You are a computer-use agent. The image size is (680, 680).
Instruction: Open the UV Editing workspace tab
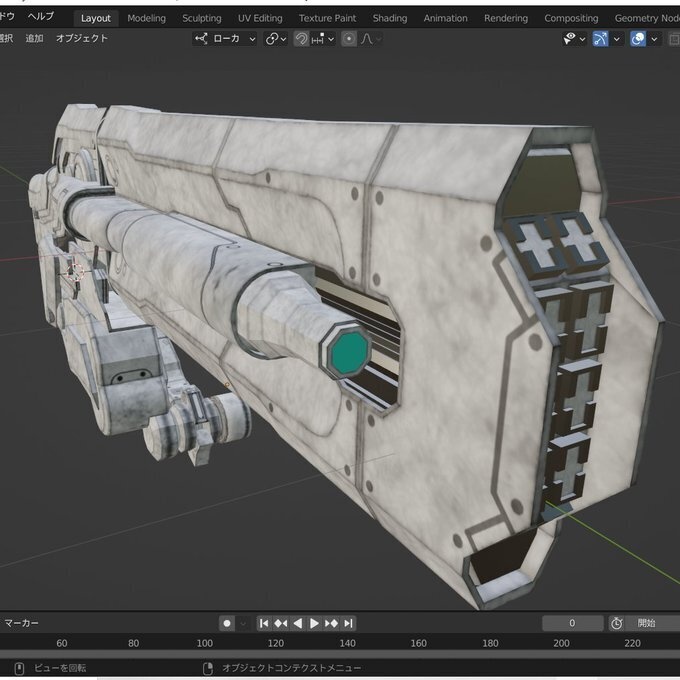coord(260,18)
